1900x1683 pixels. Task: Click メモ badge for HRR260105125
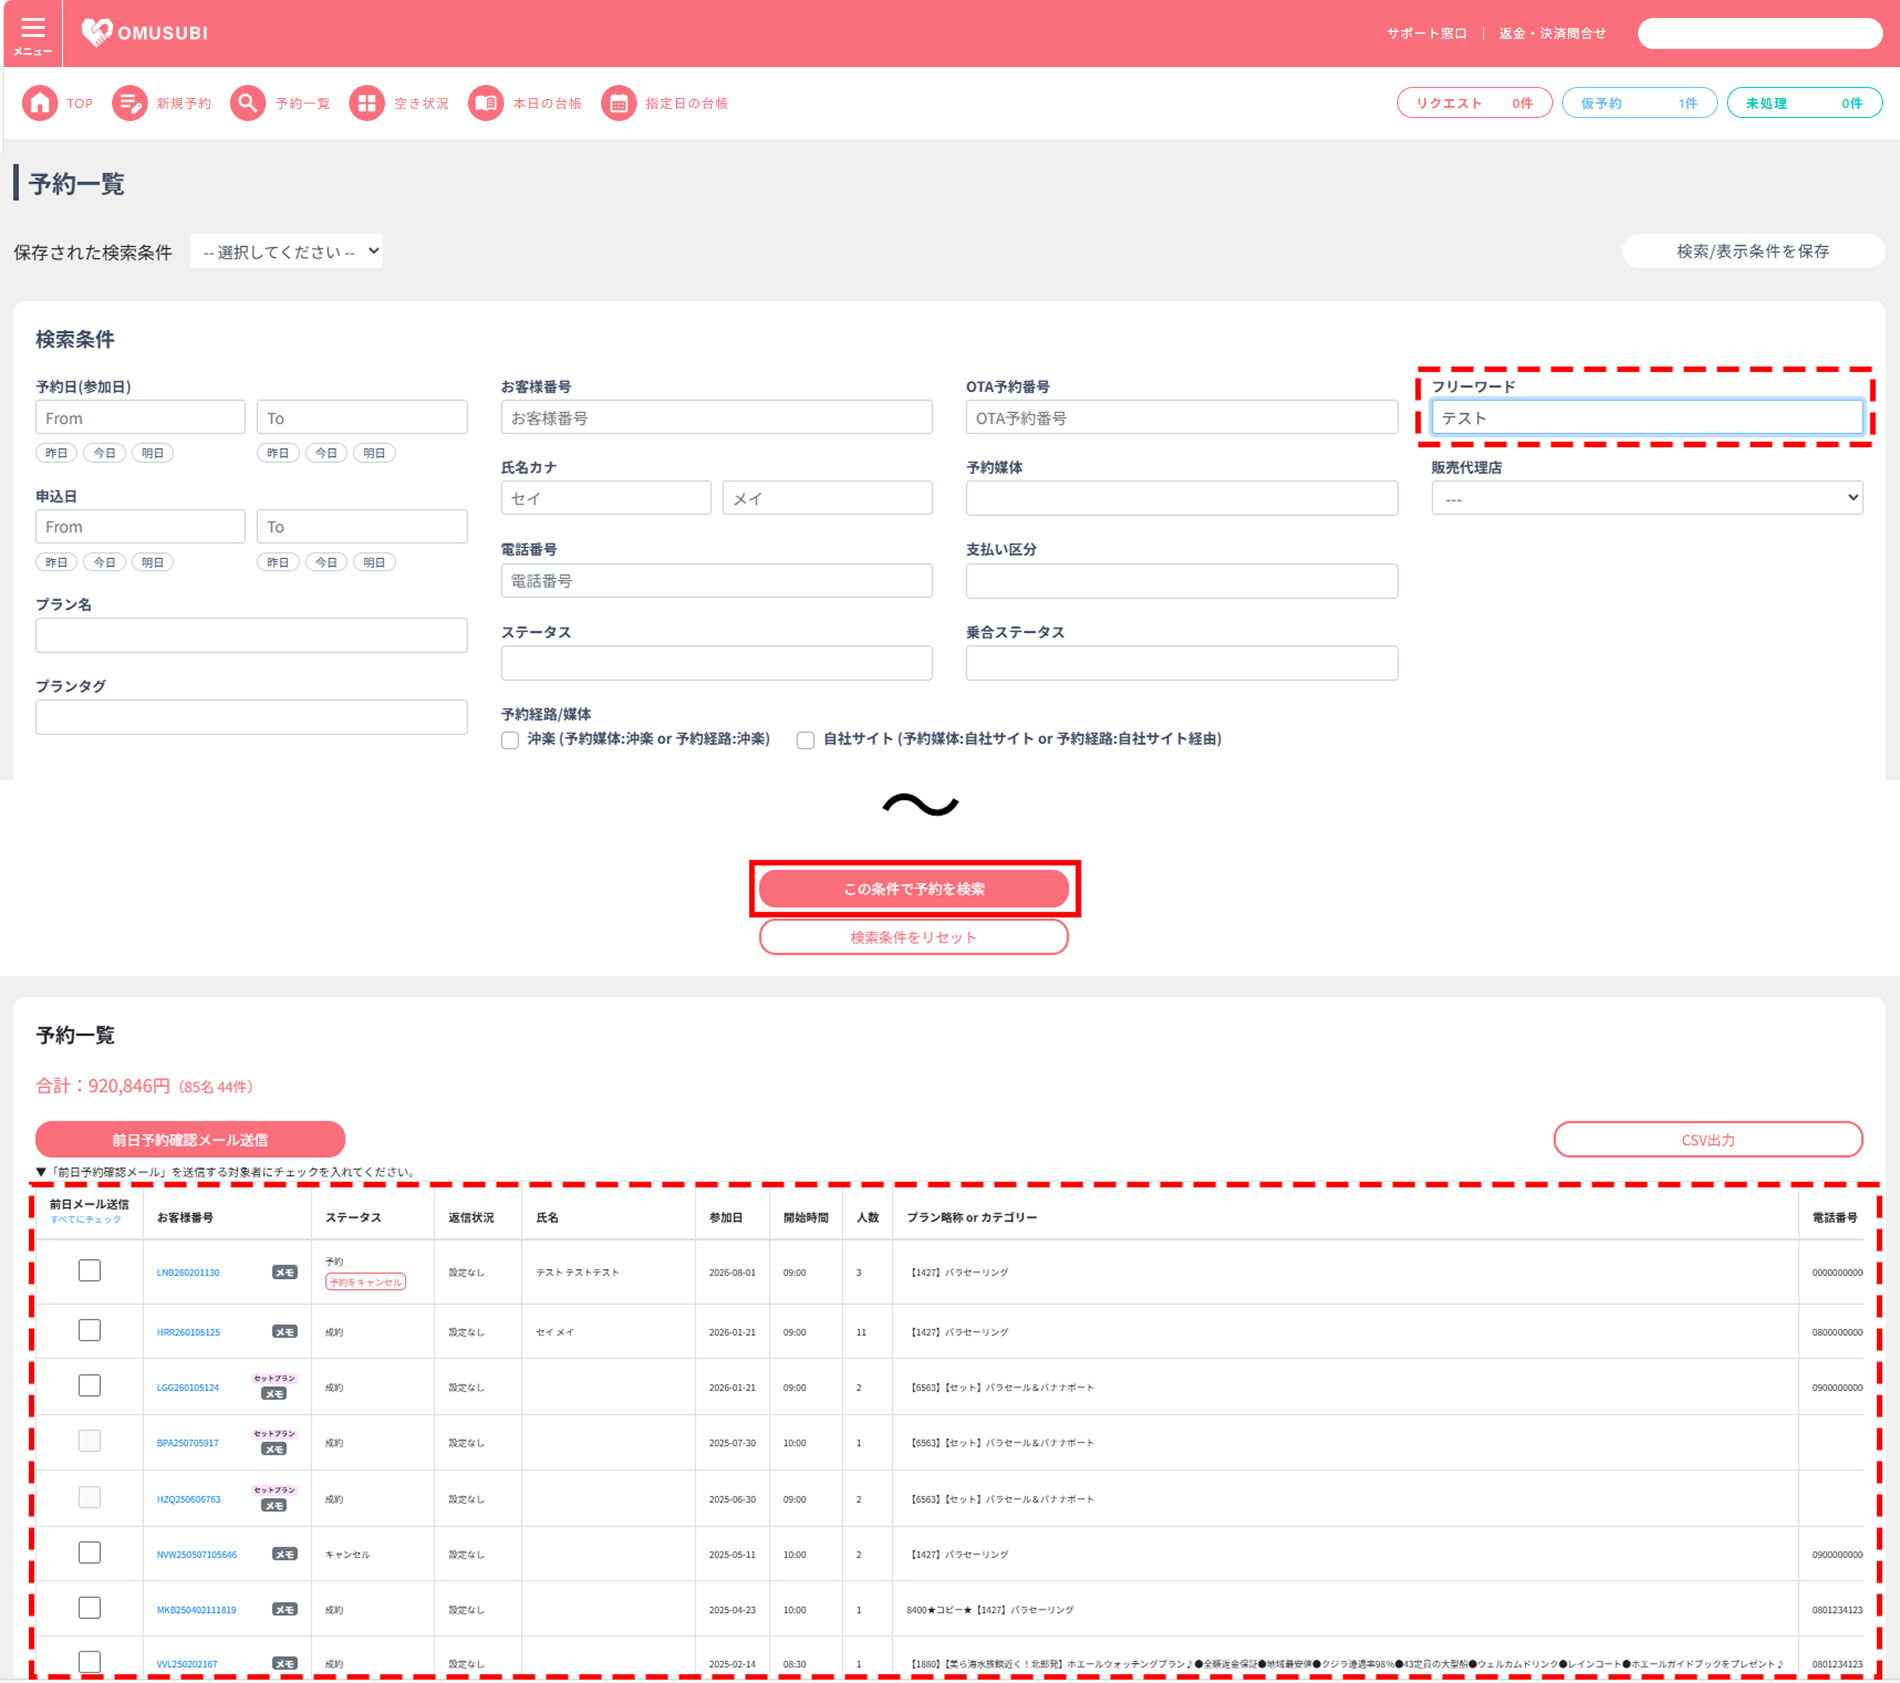tap(285, 1332)
